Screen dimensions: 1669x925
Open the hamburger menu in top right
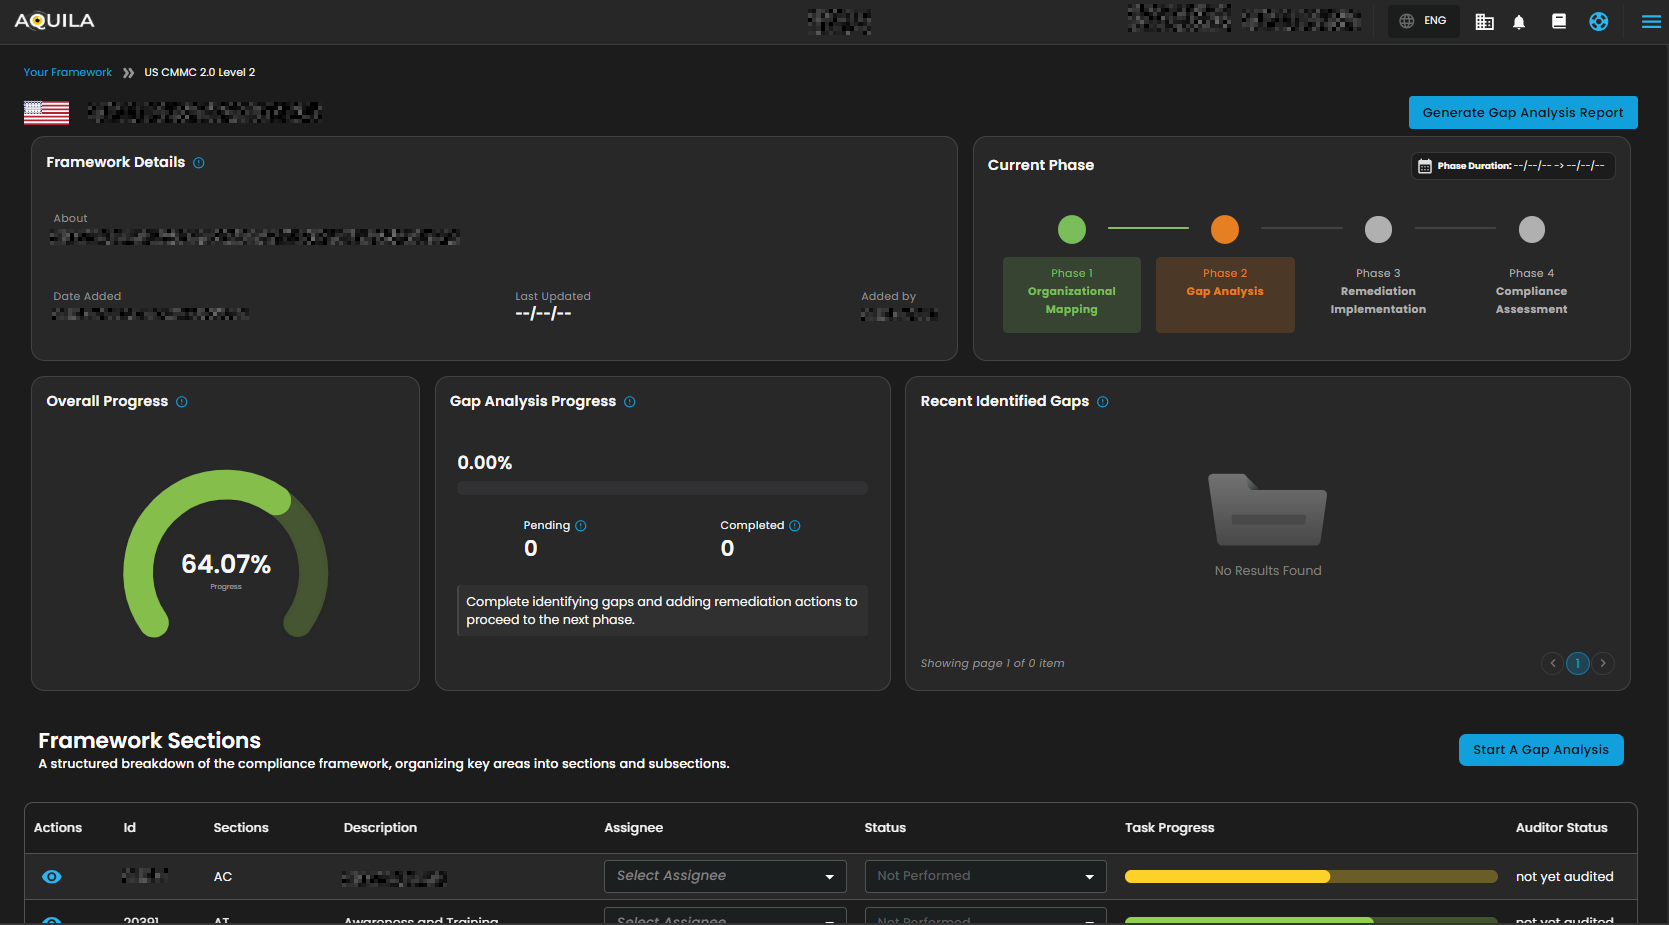pos(1651,21)
